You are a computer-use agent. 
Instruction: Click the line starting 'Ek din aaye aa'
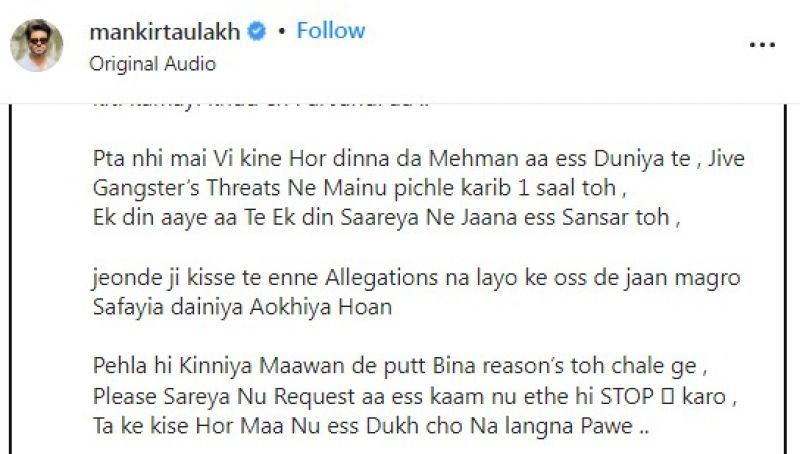point(386,218)
